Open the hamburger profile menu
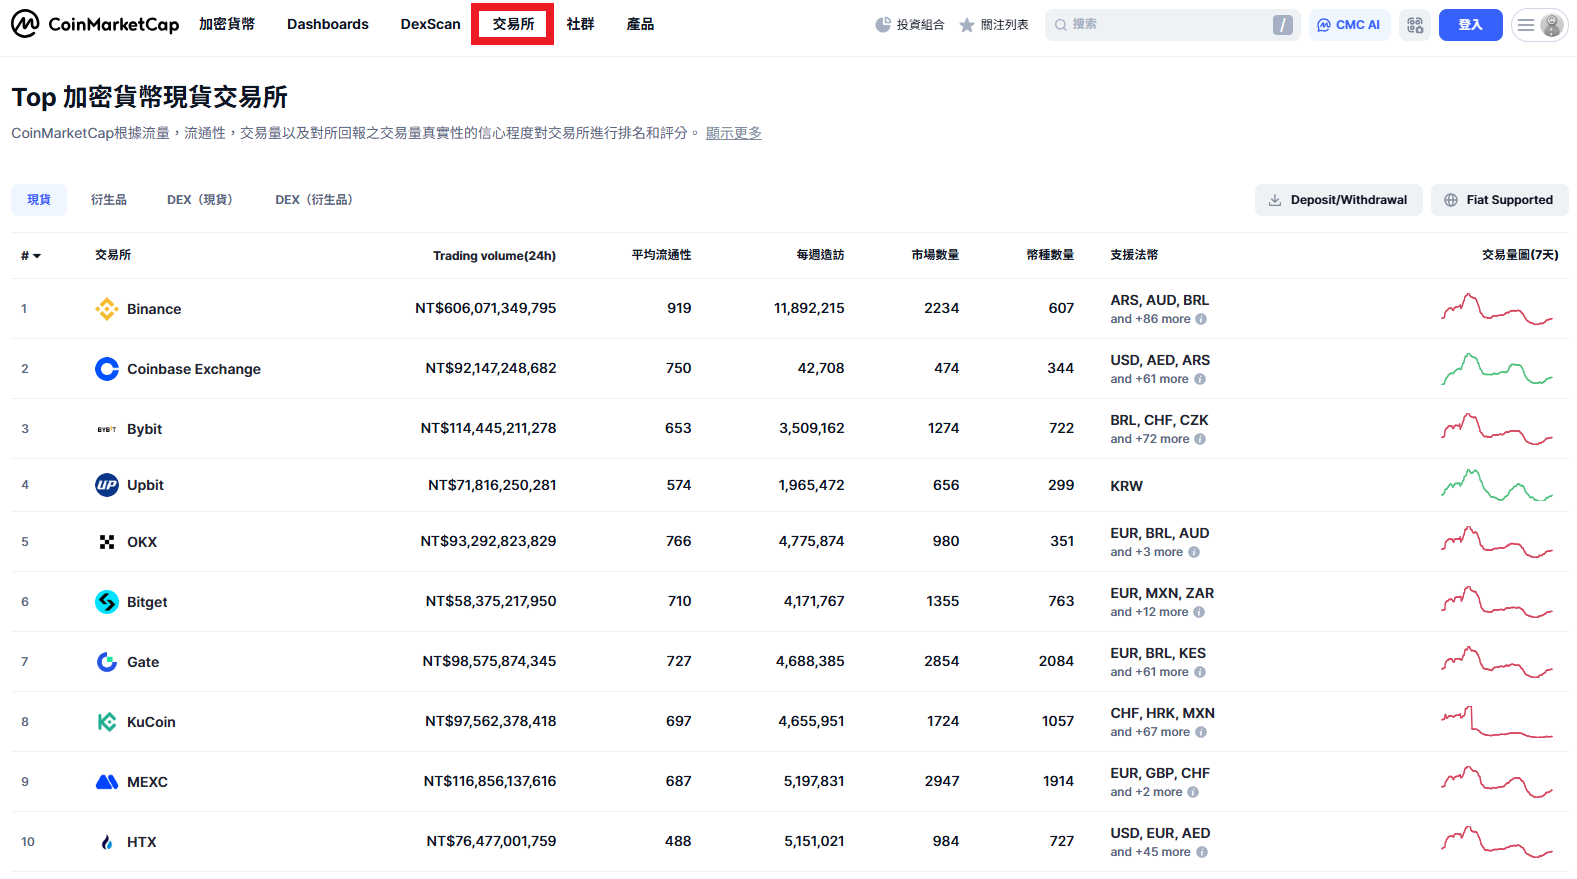 (1538, 25)
